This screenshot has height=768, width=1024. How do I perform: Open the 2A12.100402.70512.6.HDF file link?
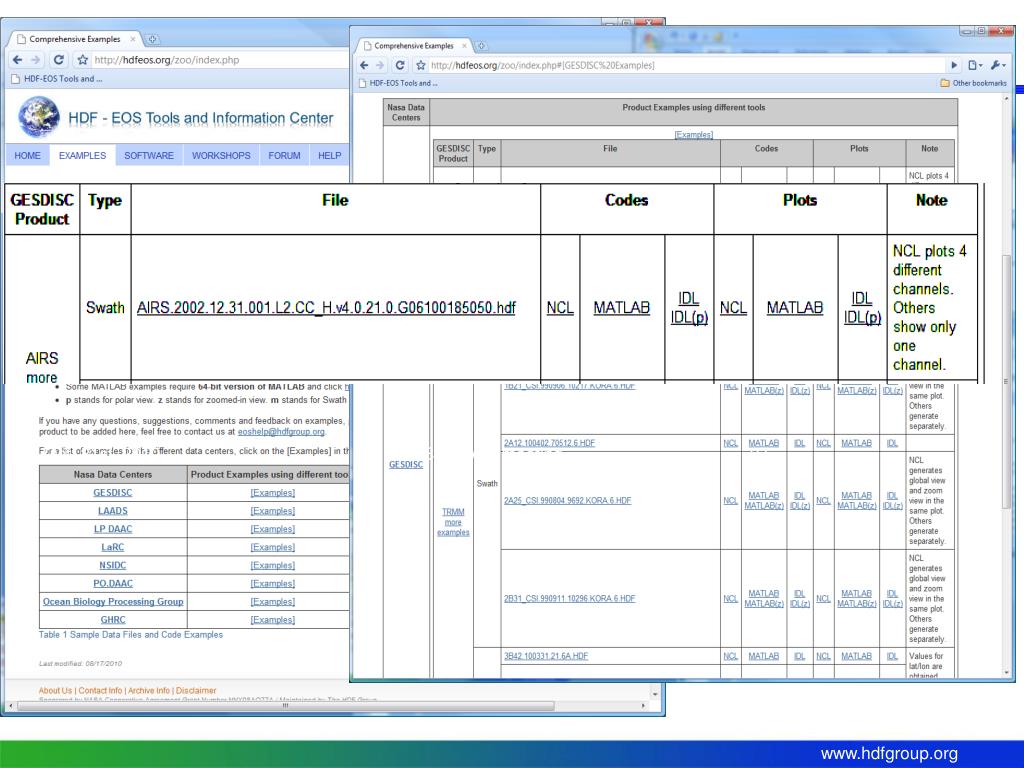click(549, 443)
